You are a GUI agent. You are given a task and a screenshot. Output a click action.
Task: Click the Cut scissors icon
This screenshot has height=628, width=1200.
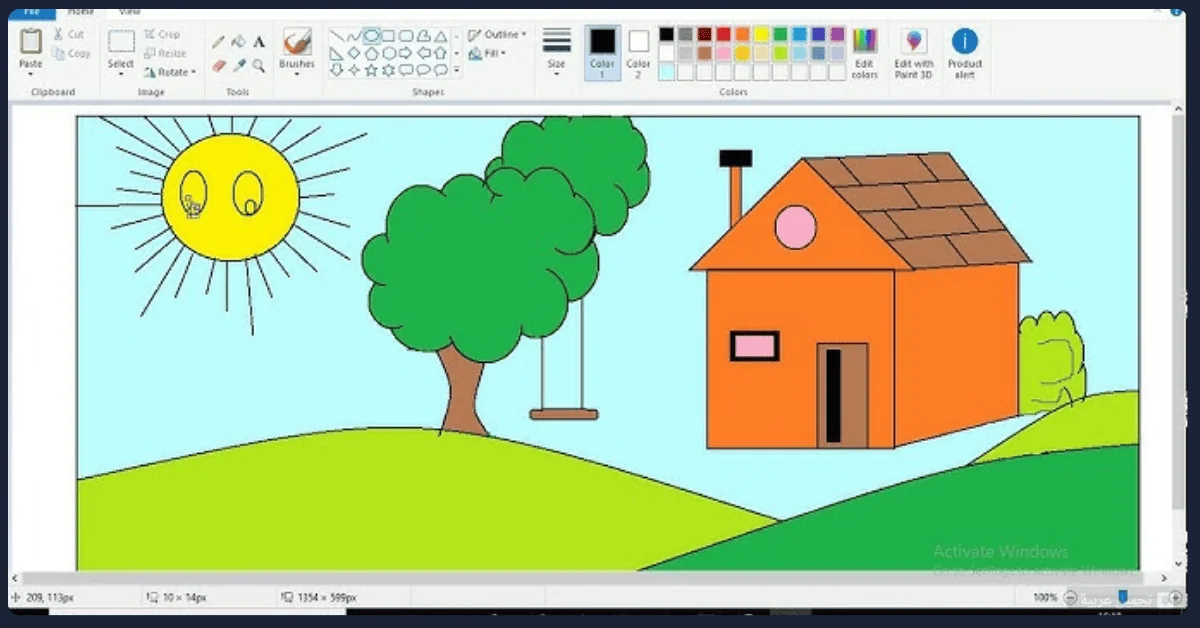(59, 34)
